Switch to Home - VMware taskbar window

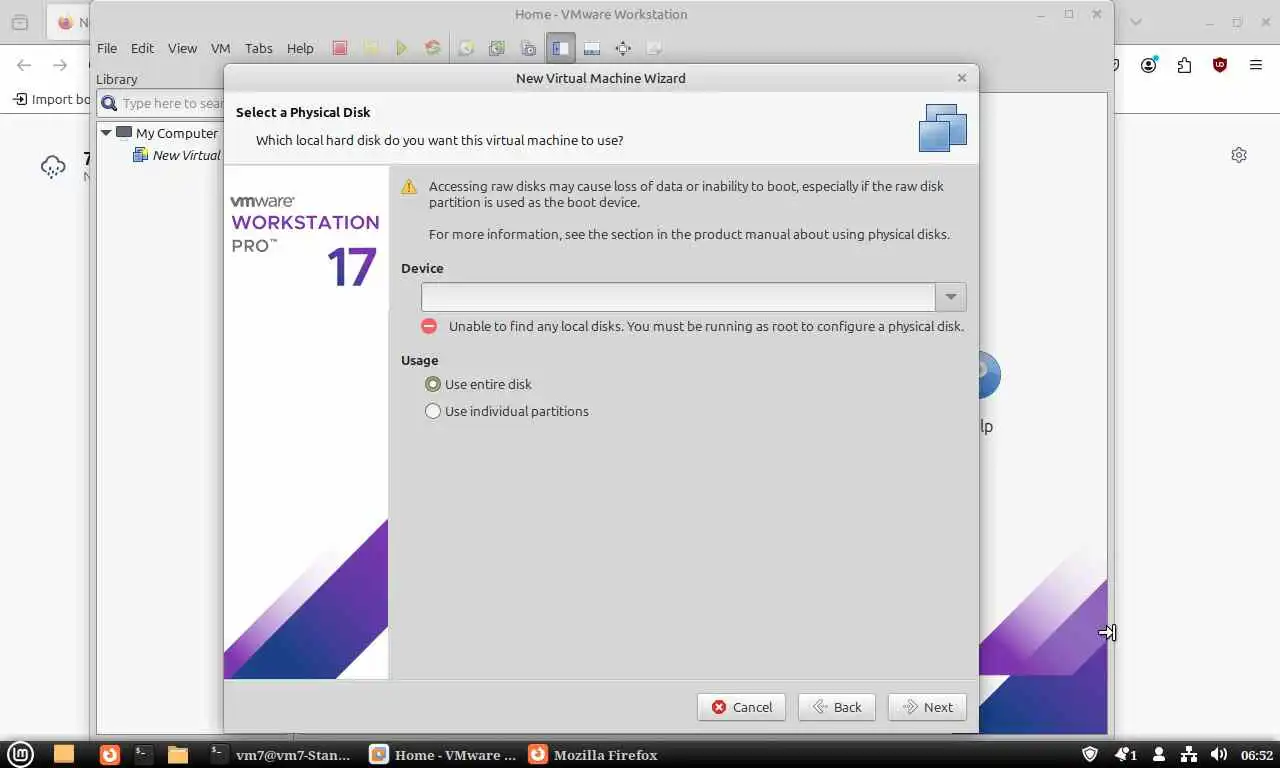point(443,754)
